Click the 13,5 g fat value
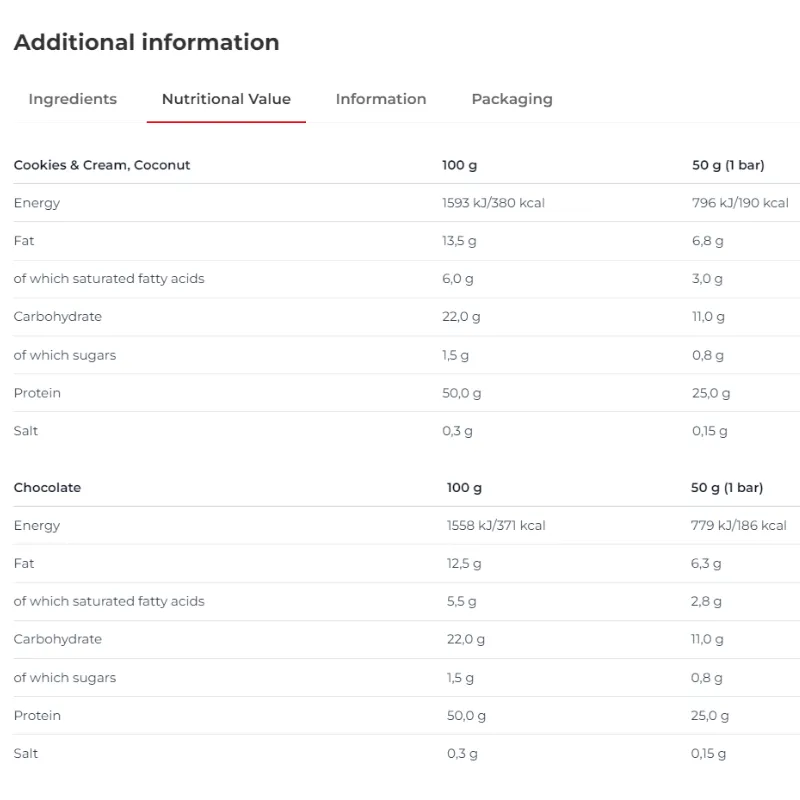The width and height of the screenshot is (800, 800). (459, 241)
